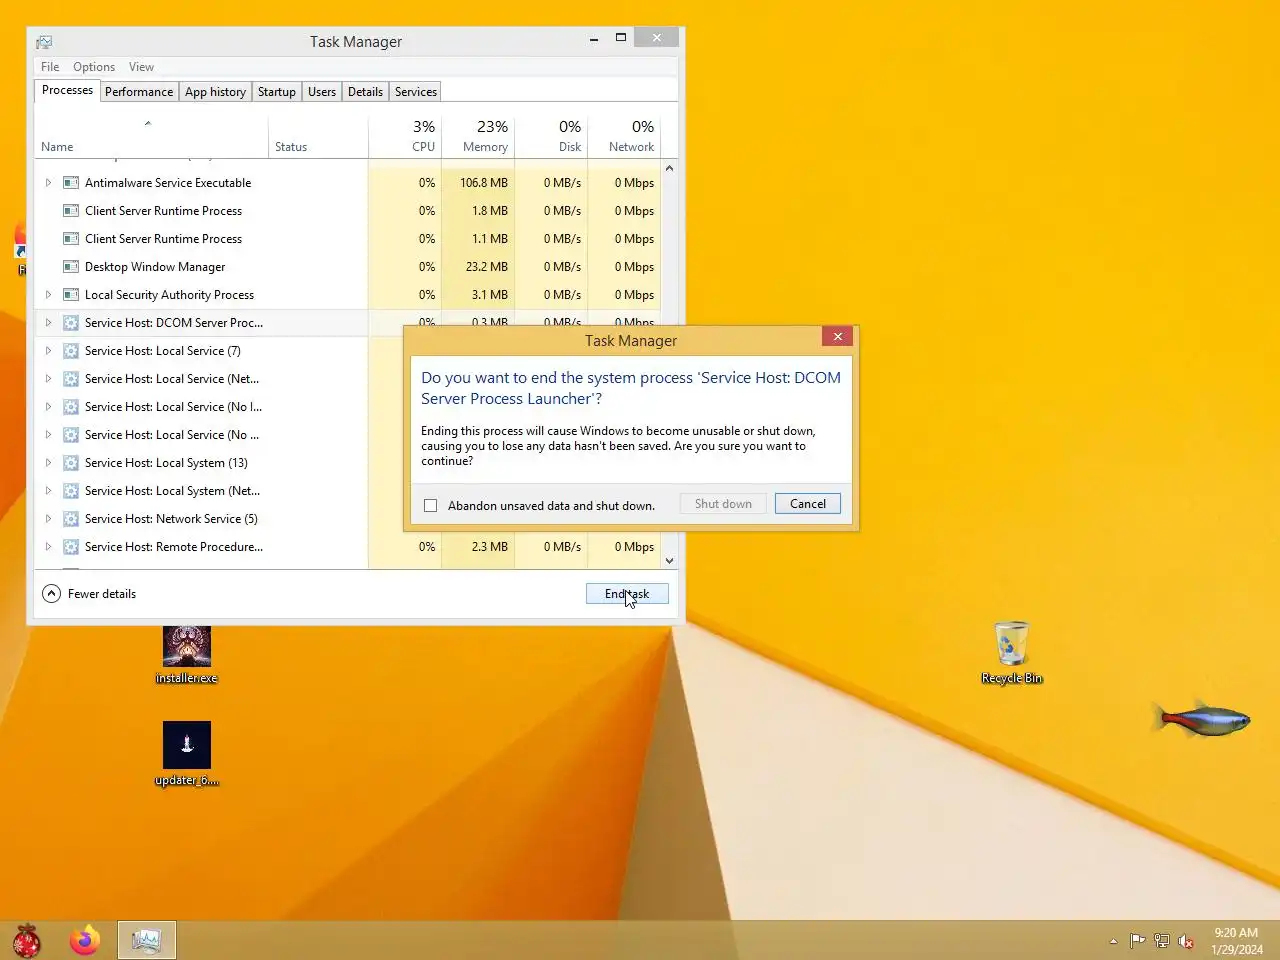
Task: Open the Action Center flag icon
Action: (1137, 941)
